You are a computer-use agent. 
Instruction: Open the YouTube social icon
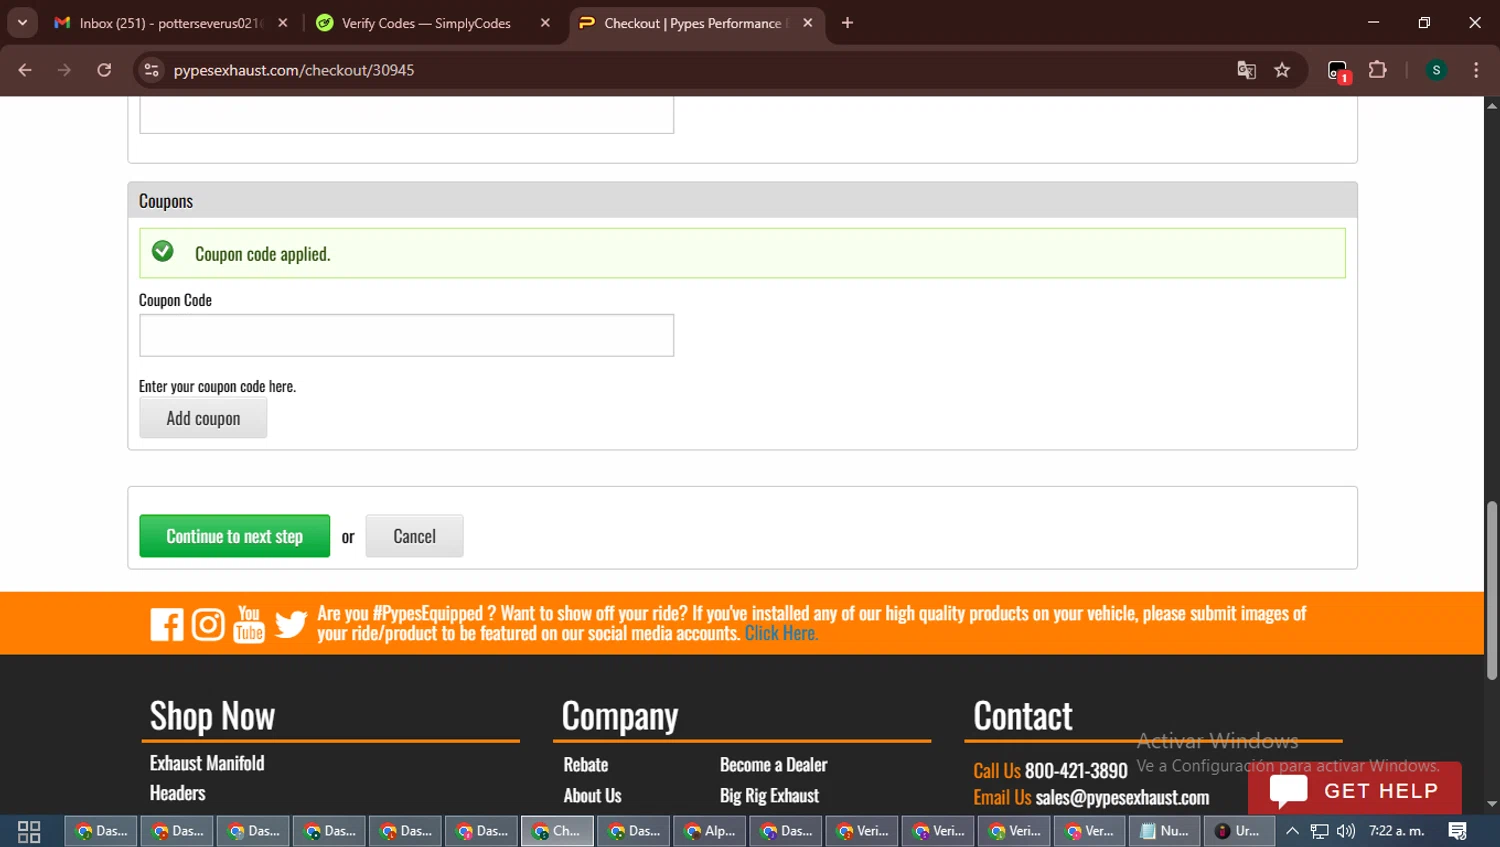point(249,624)
